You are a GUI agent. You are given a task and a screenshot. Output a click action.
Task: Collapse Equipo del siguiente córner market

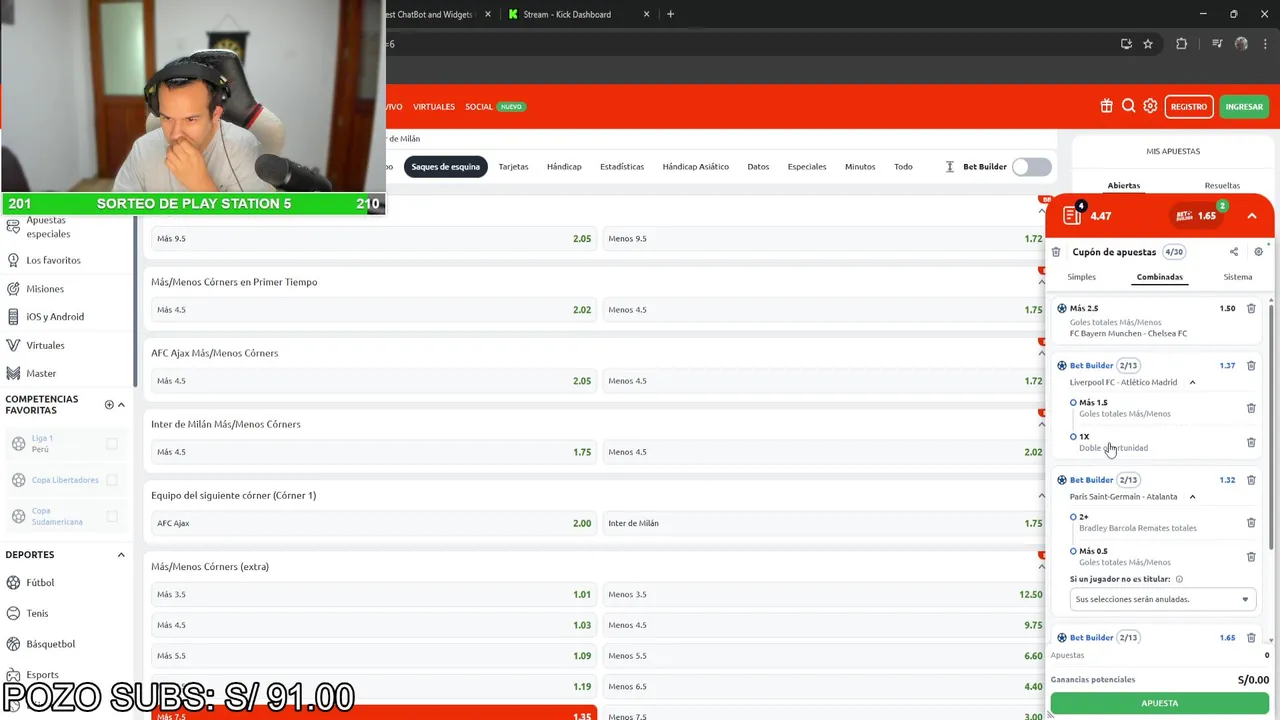tap(1041, 496)
